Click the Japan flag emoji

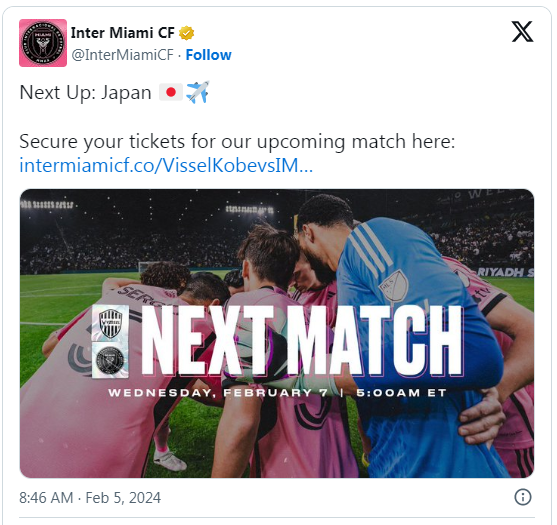[x=171, y=92]
